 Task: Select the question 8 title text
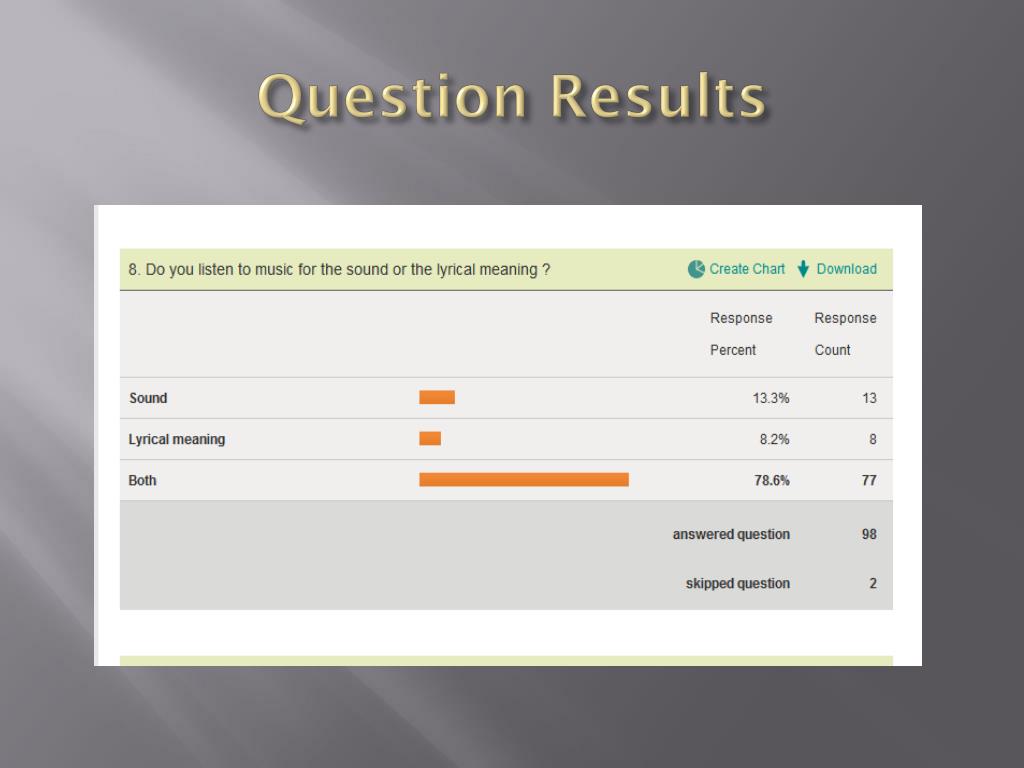pos(339,270)
